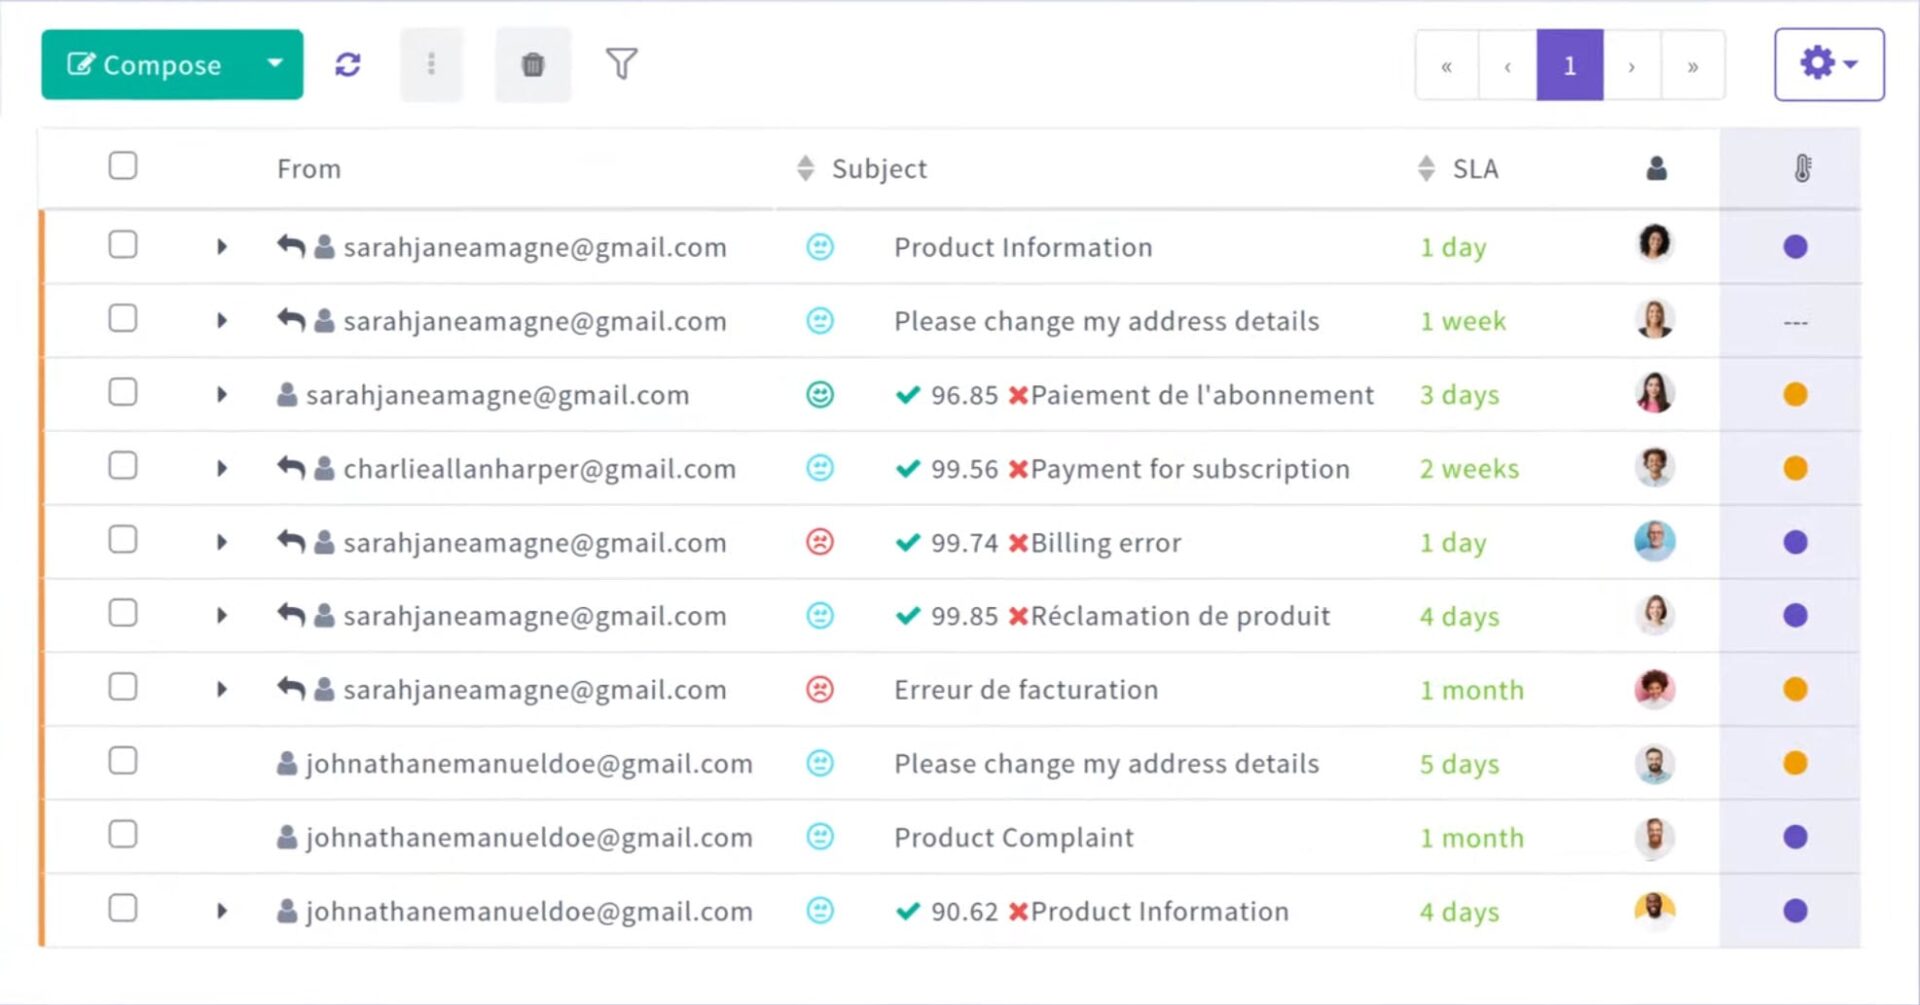The height and width of the screenshot is (1005, 1920).
Task: Click the green checkmark beside 96.85
Action: click(x=908, y=394)
